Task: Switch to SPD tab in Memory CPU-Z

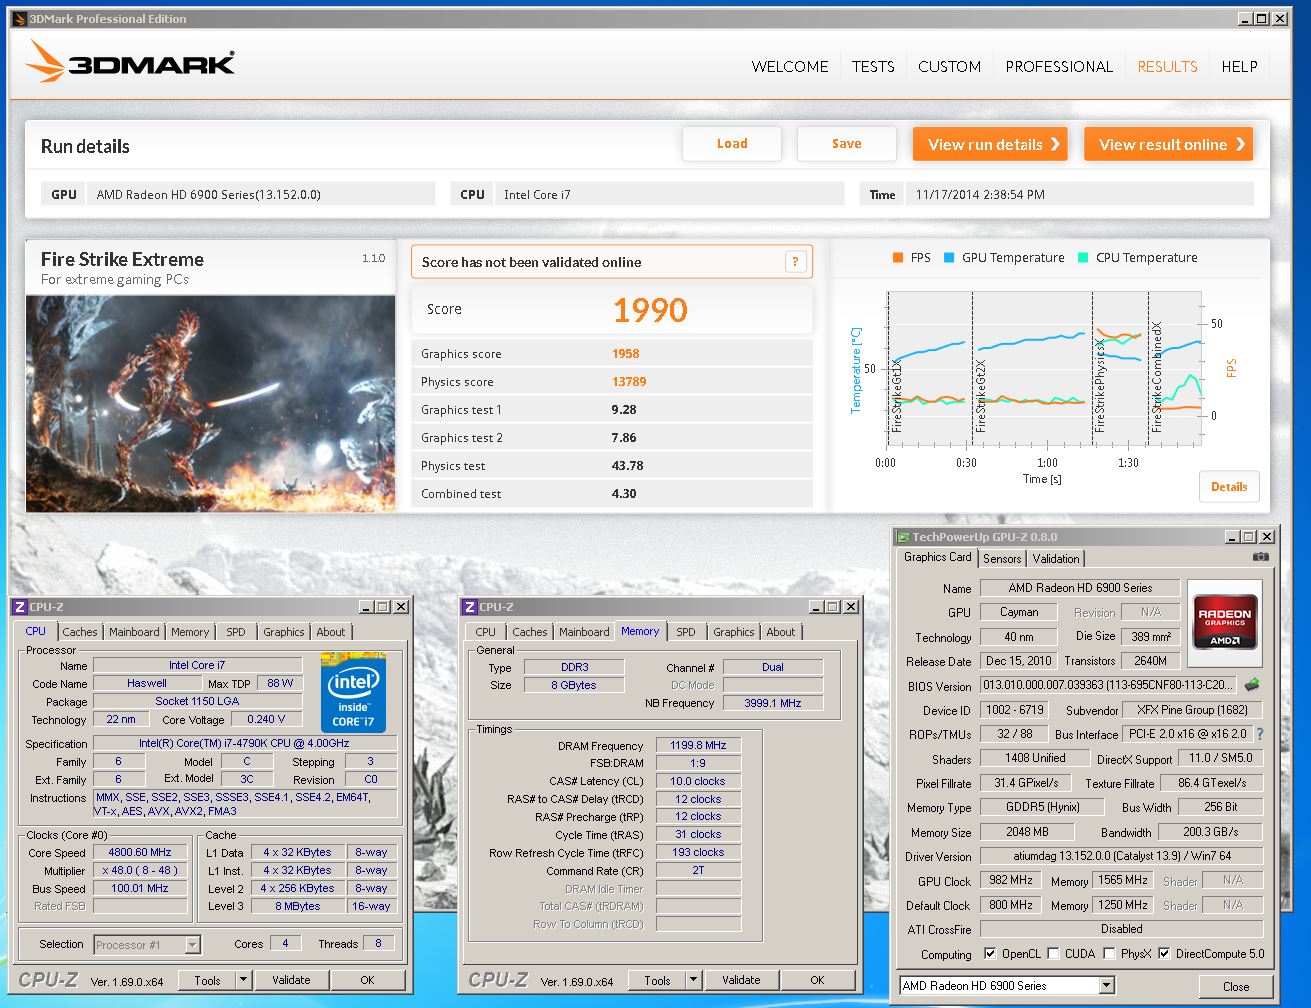Action: [x=686, y=632]
